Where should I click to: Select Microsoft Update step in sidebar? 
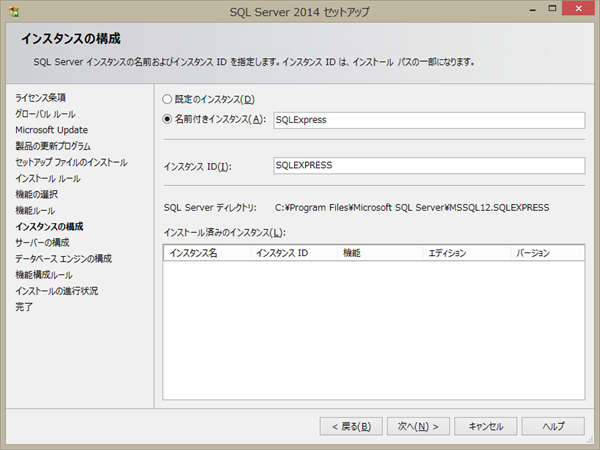(51, 130)
